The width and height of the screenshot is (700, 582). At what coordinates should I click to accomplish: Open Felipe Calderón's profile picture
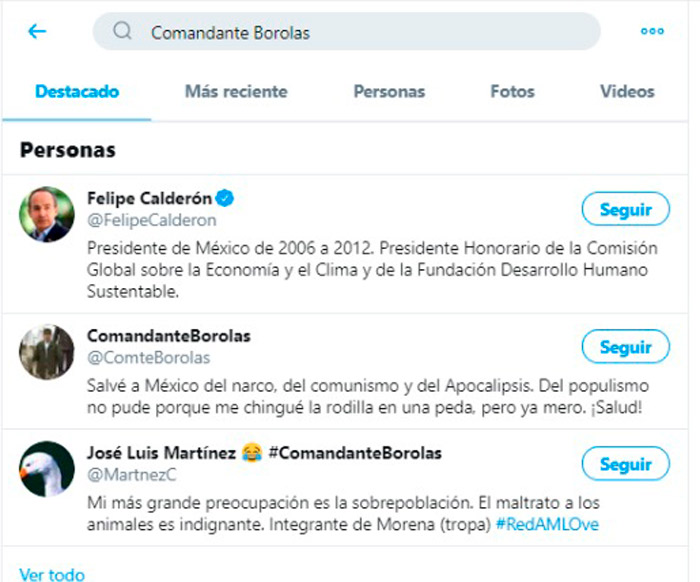47,214
